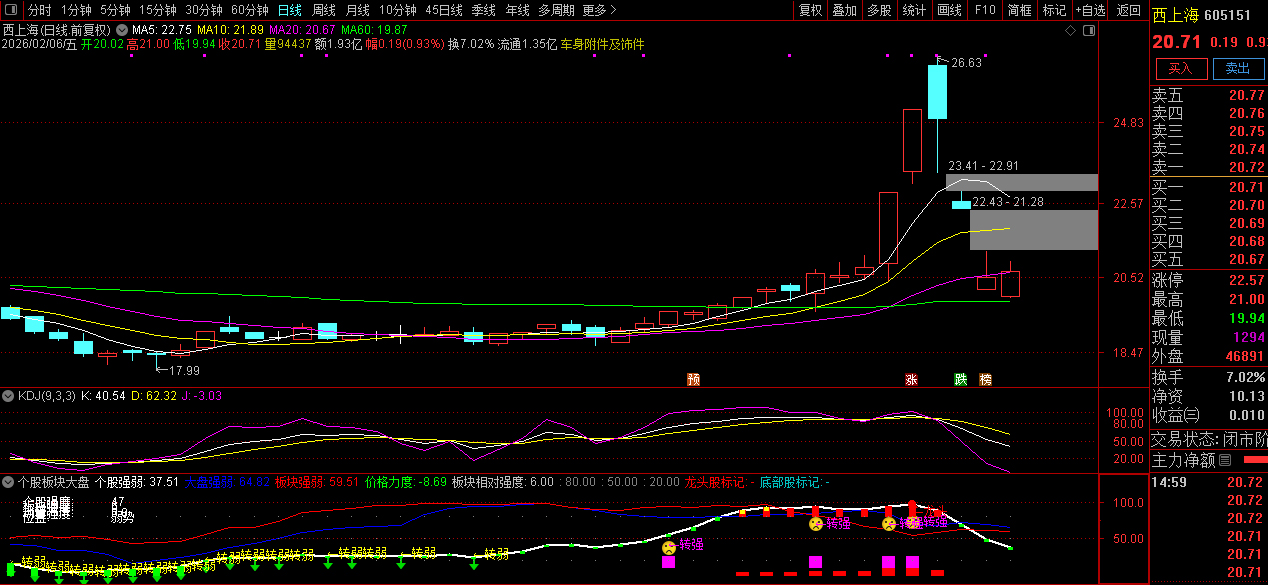This screenshot has height=585, width=1268.
Task: Select the 年线 yearly tab
Action: tap(518, 10)
